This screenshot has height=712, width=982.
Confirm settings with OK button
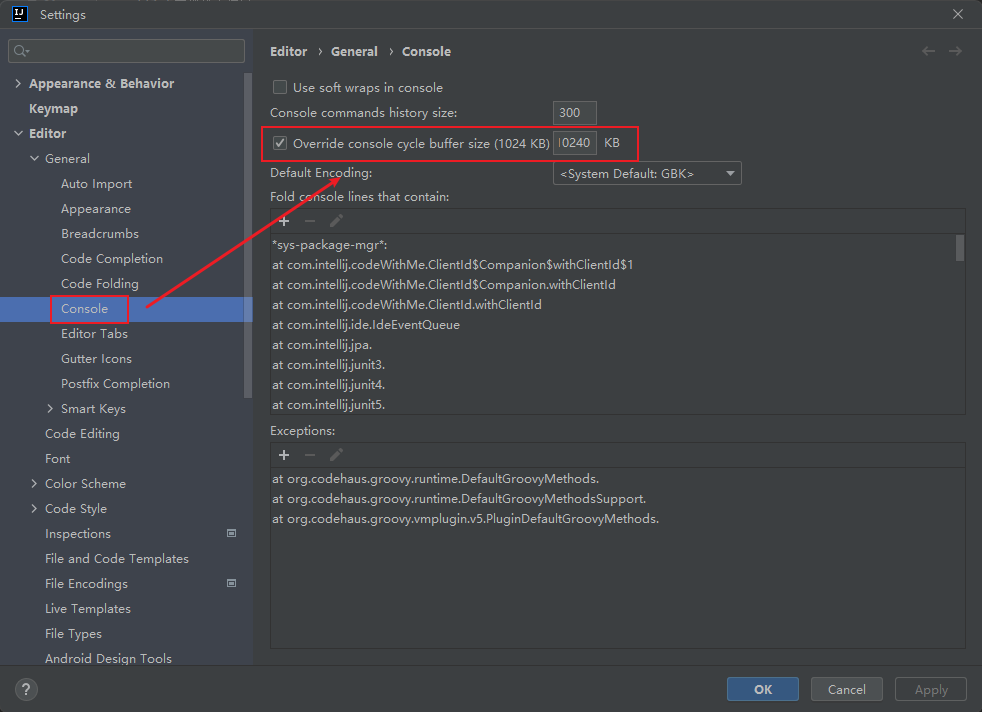pyautogui.click(x=763, y=689)
